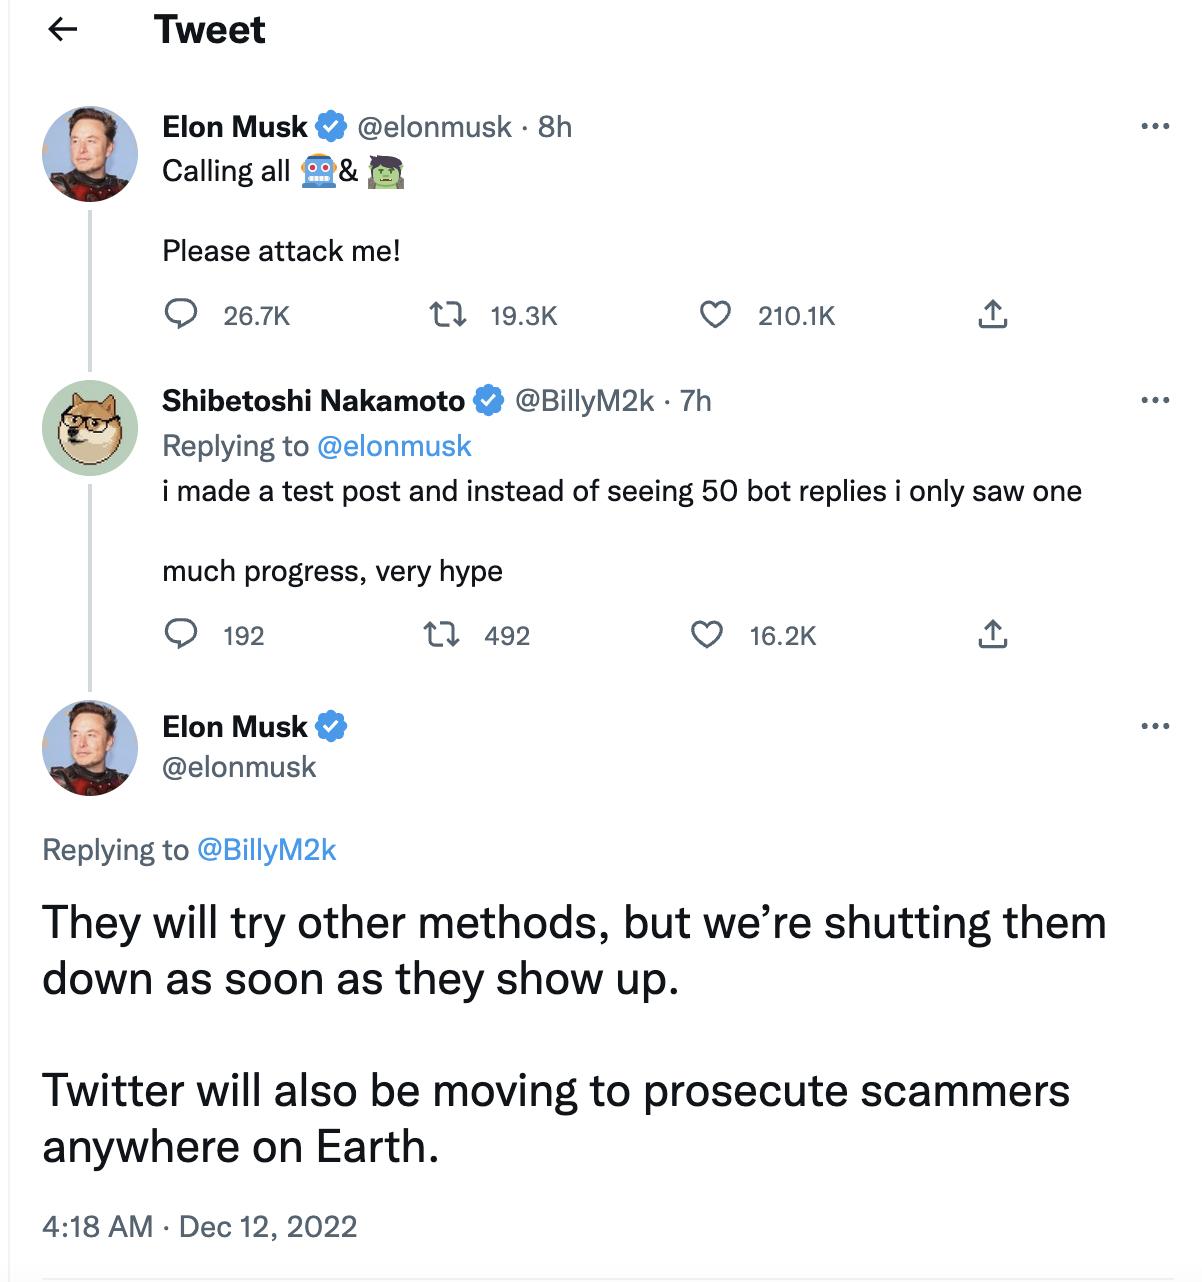Open the @BillyM2k link under Replying to
The image size is (1202, 1282).
point(266,850)
